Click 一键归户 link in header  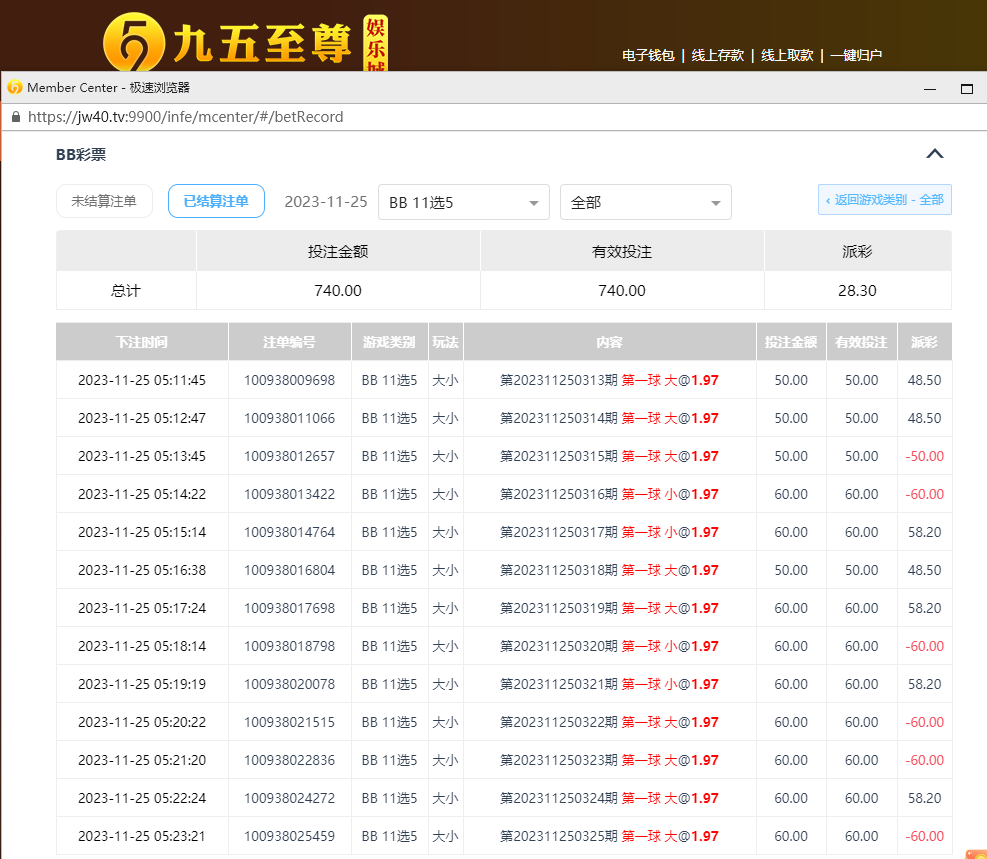click(856, 55)
